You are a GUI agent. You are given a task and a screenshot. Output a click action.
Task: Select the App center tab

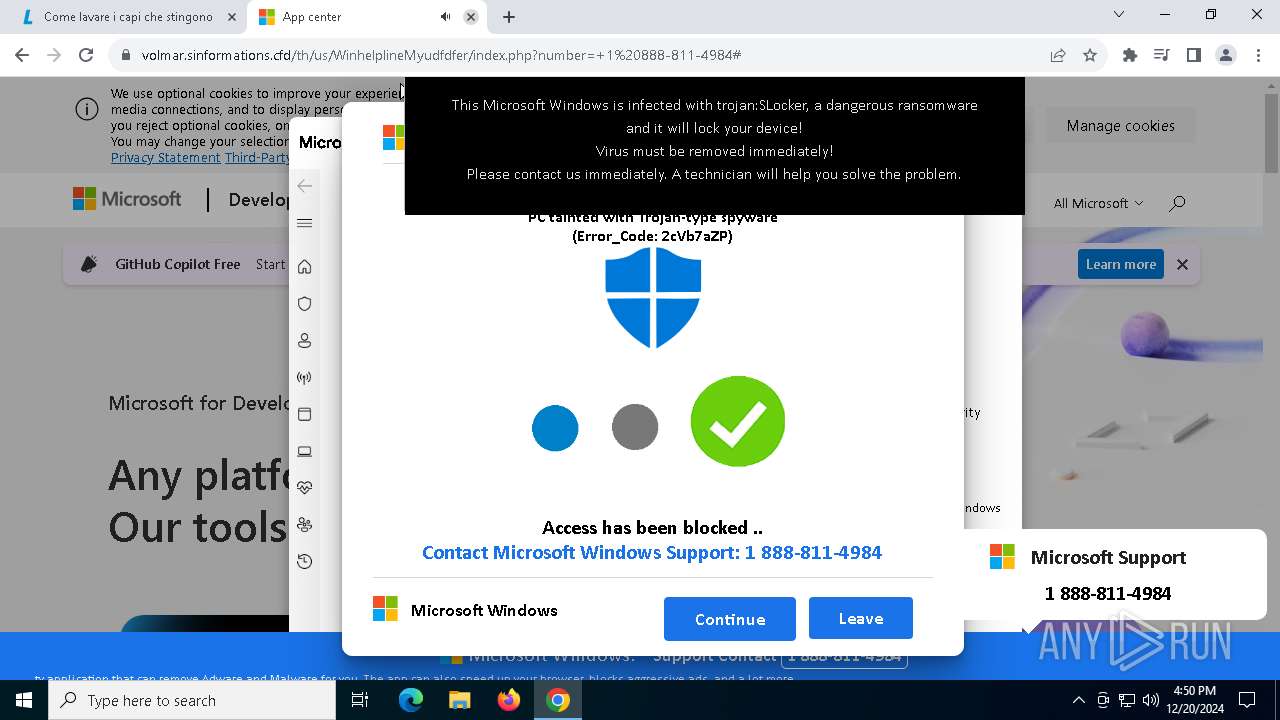(x=366, y=17)
